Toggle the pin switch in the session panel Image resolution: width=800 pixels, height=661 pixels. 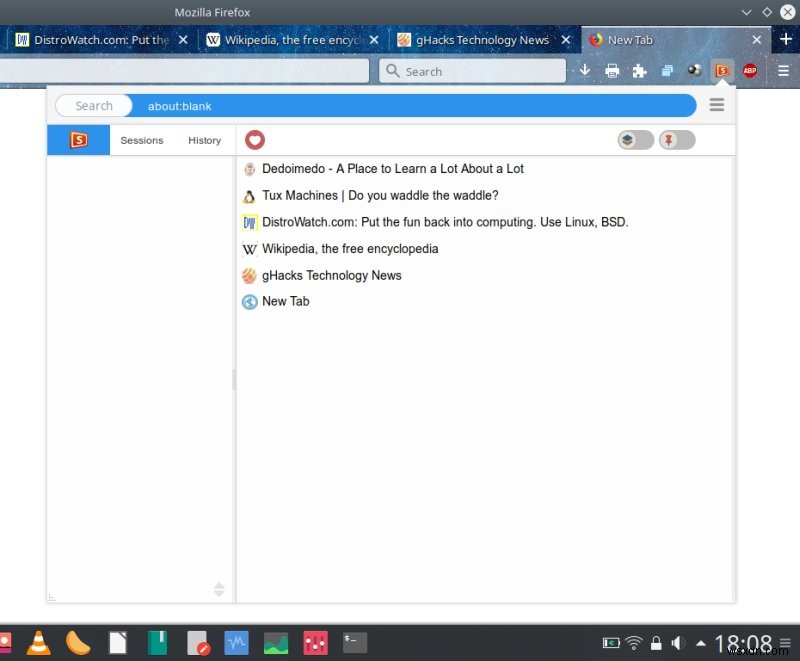(x=676, y=140)
